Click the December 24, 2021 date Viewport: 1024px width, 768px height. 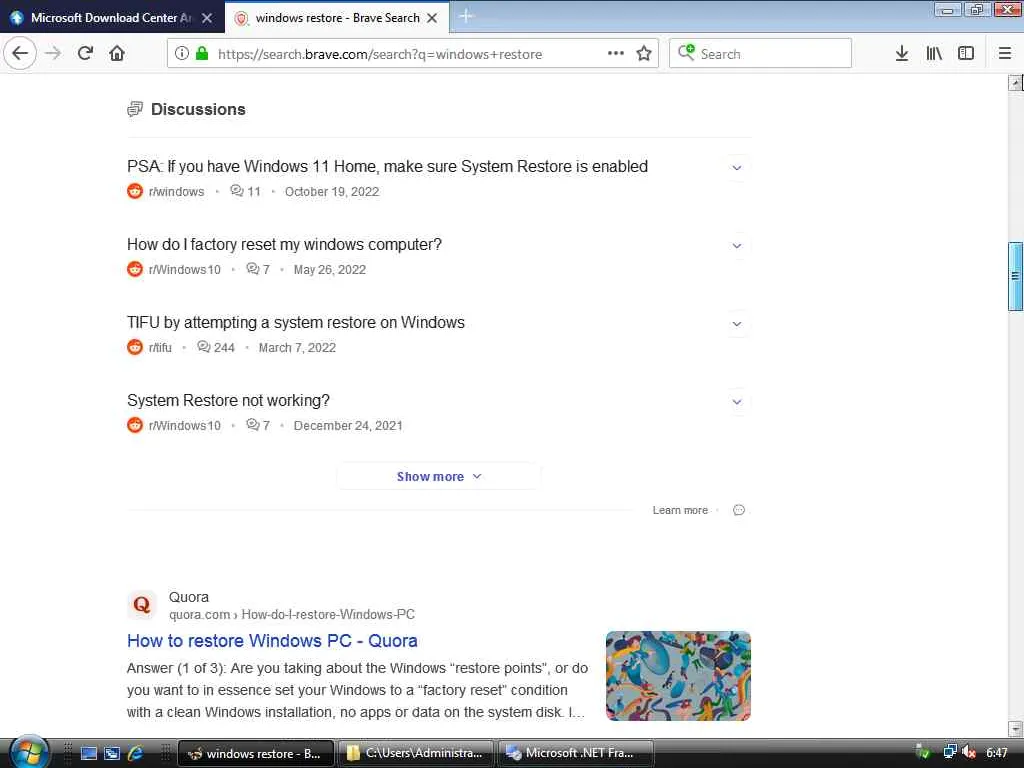pyautogui.click(x=348, y=425)
